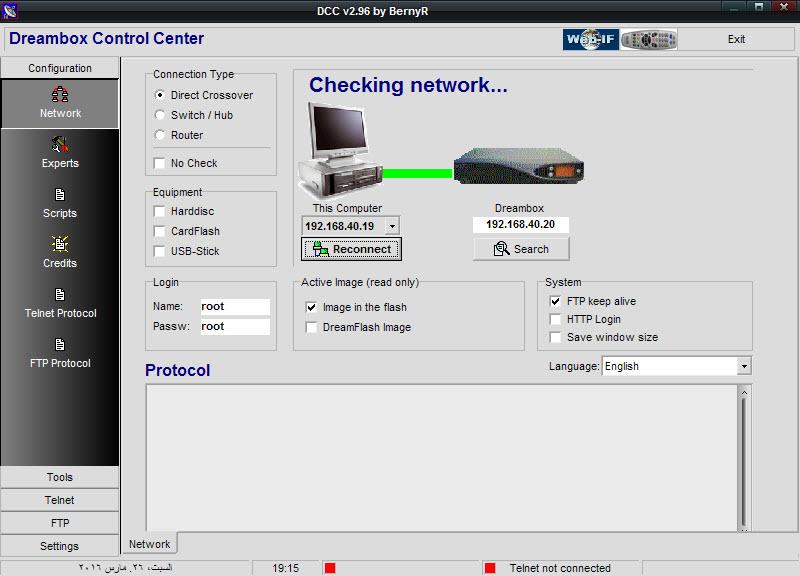Launch the Web-IF web interface

pos(591,39)
